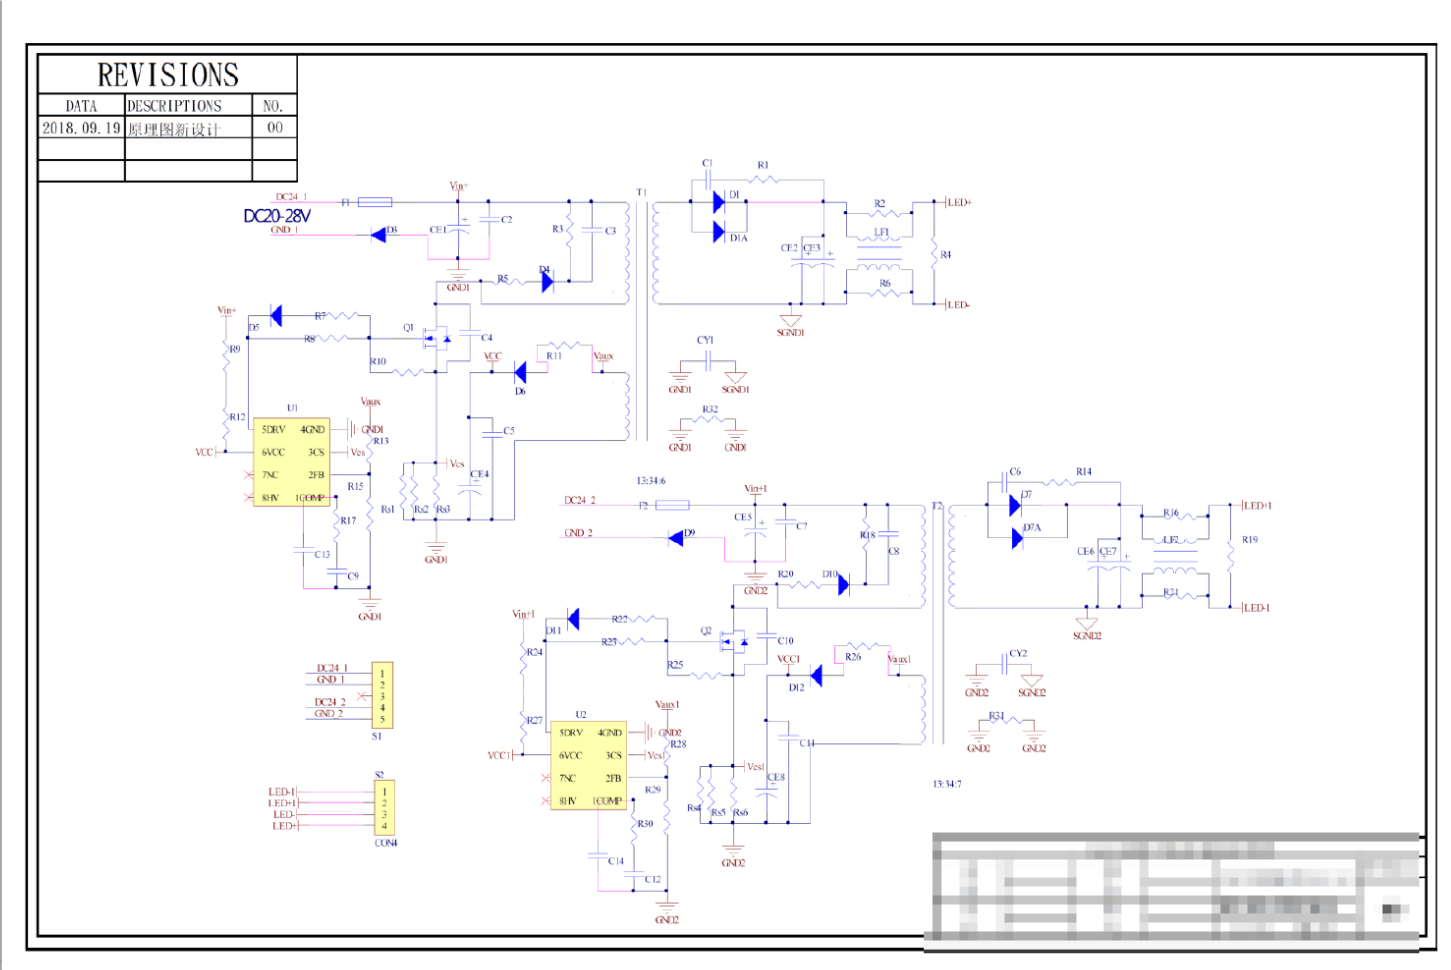Click the 13:34:7 turns ratio note
This screenshot has height=970, width=1451.
click(x=947, y=784)
